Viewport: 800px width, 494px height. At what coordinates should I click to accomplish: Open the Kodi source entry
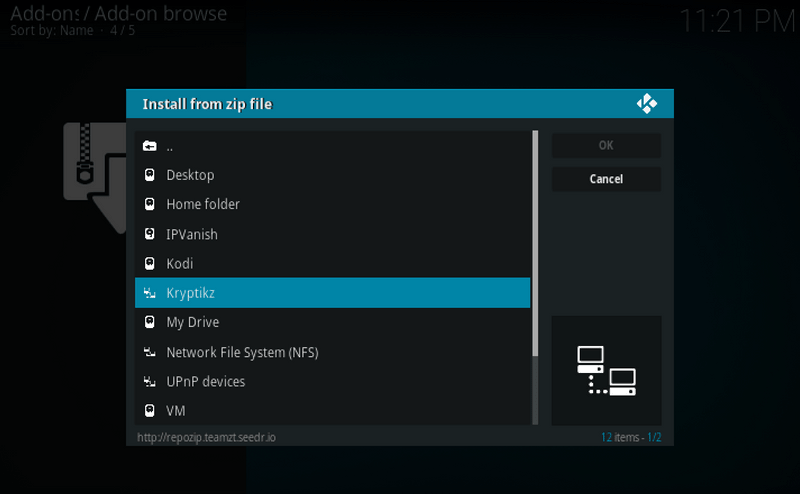pyautogui.click(x=332, y=263)
